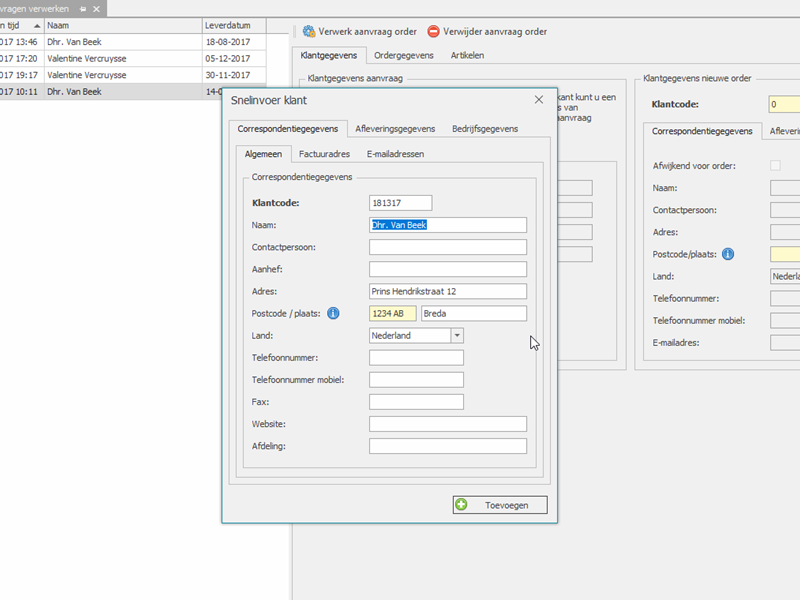The image size is (800, 600).
Task: Switch to the Afleveringsgegevens tab in the dialog
Action: tap(395, 128)
